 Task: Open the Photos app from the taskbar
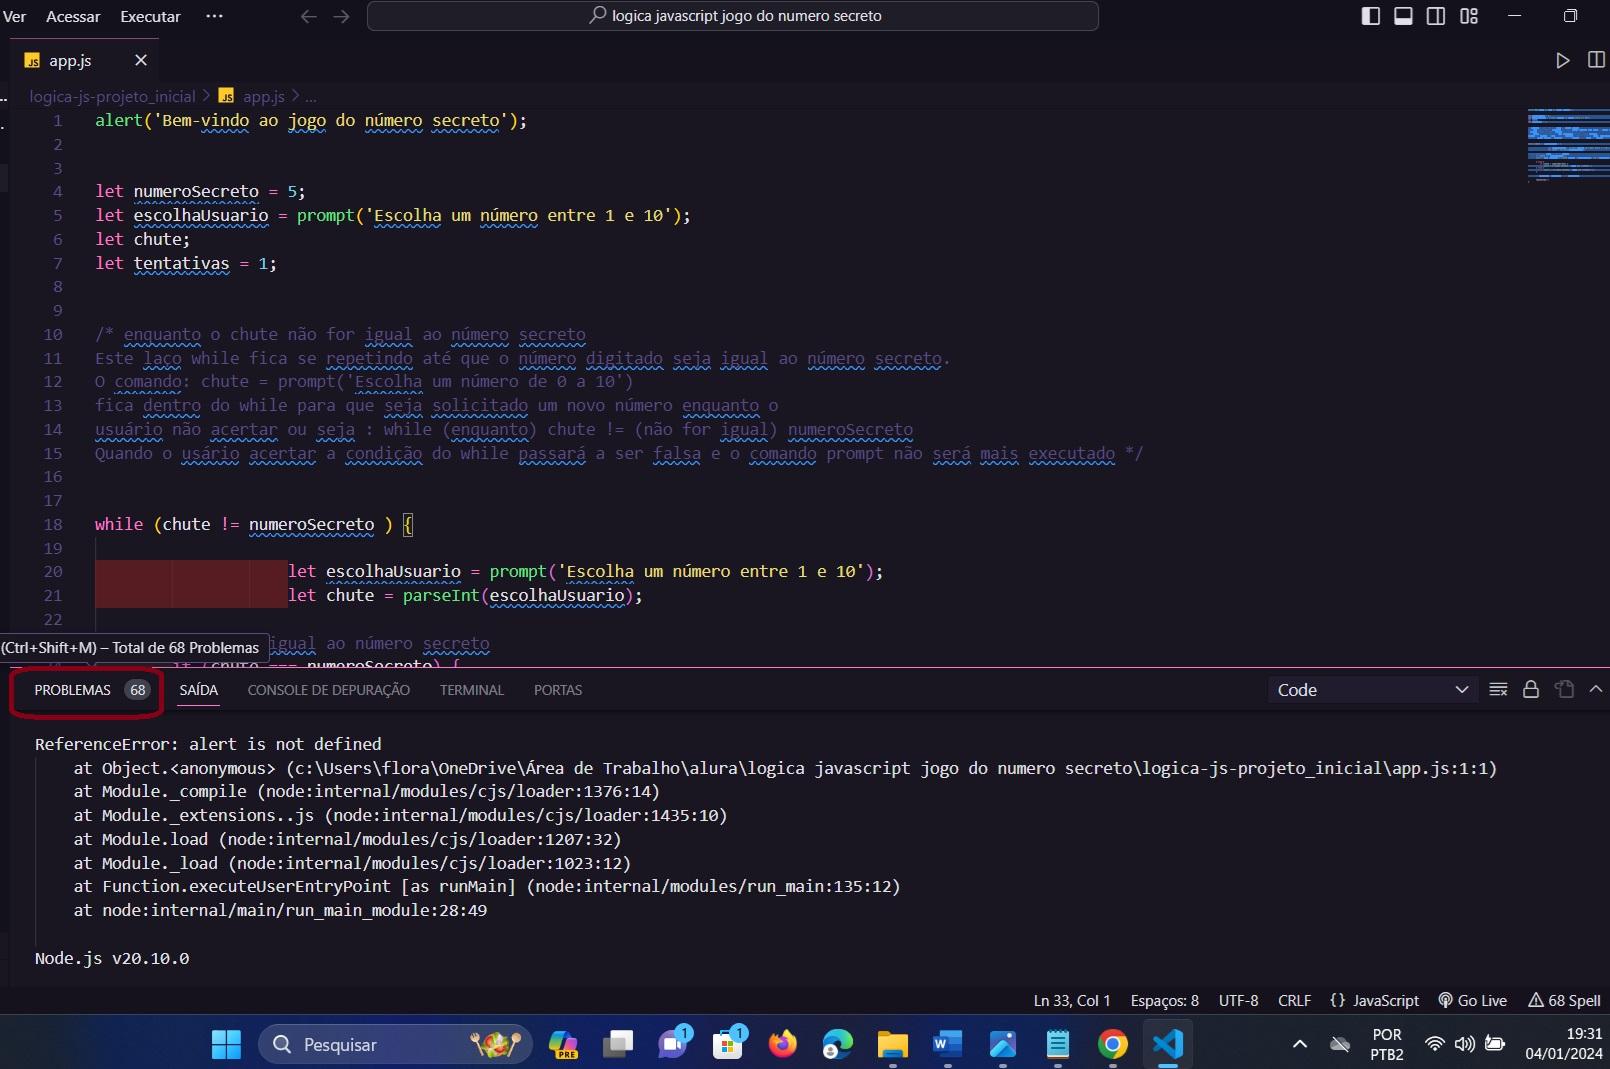coord(1003,1045)
